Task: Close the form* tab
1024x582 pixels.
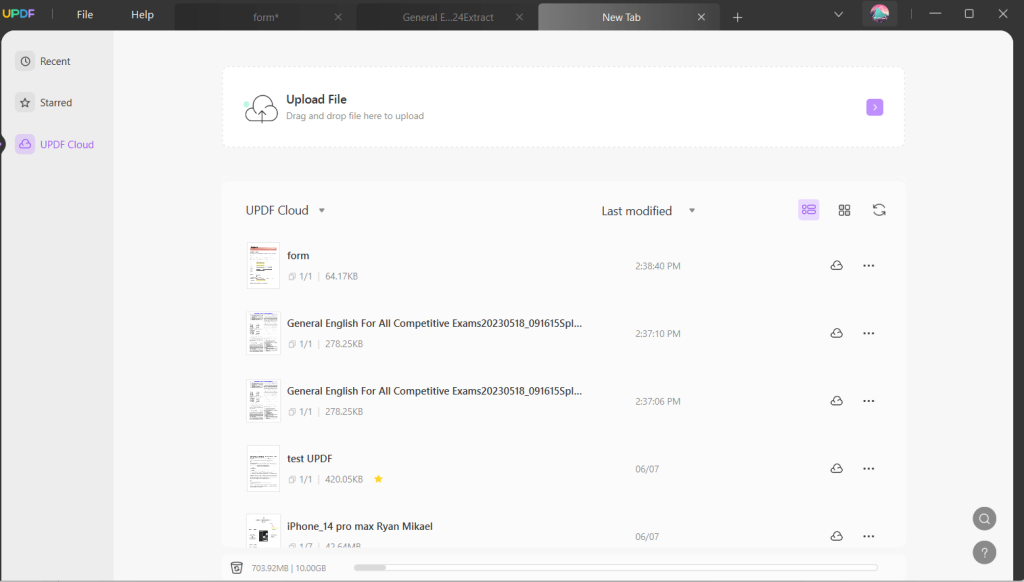Action: [338, 17]
